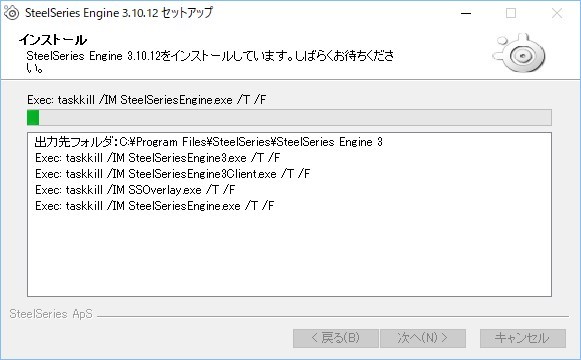Click the SteelSeries title bar app icon
This screenshot has width=581, height=360.
pyautogui.click(x=11, y=13)
